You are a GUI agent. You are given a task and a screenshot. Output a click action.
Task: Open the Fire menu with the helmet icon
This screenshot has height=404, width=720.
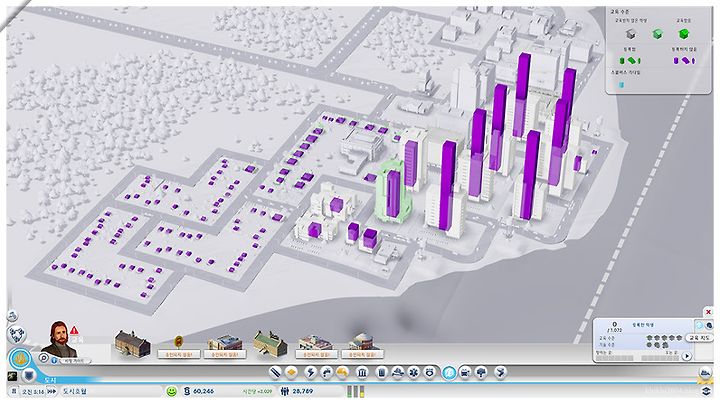point(398,372)
